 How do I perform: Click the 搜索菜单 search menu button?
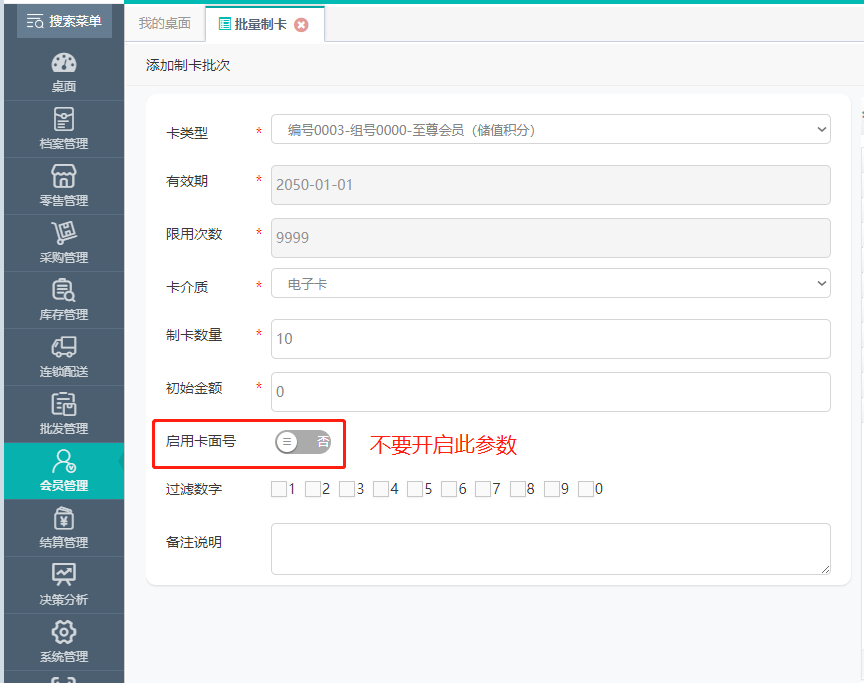pyautogui.click(x=64, y=21)
